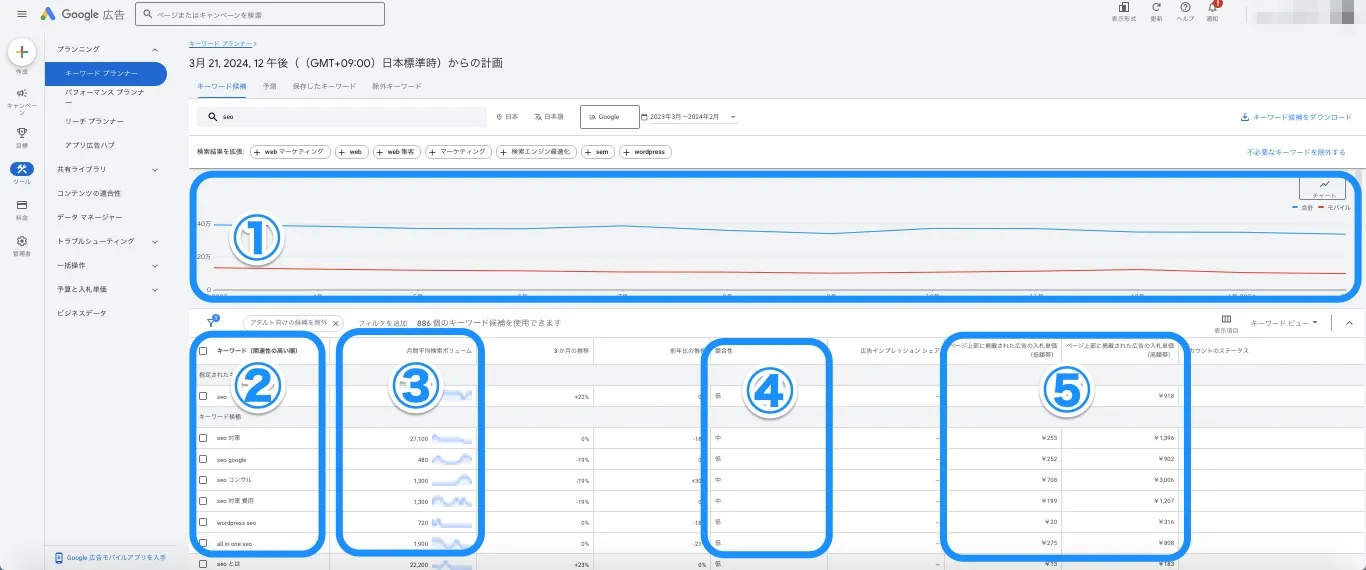Click the 表示形式 appearance icon
This screenshot has width=1366, height=570.
pyautogui.click(x=1124, y=8)
